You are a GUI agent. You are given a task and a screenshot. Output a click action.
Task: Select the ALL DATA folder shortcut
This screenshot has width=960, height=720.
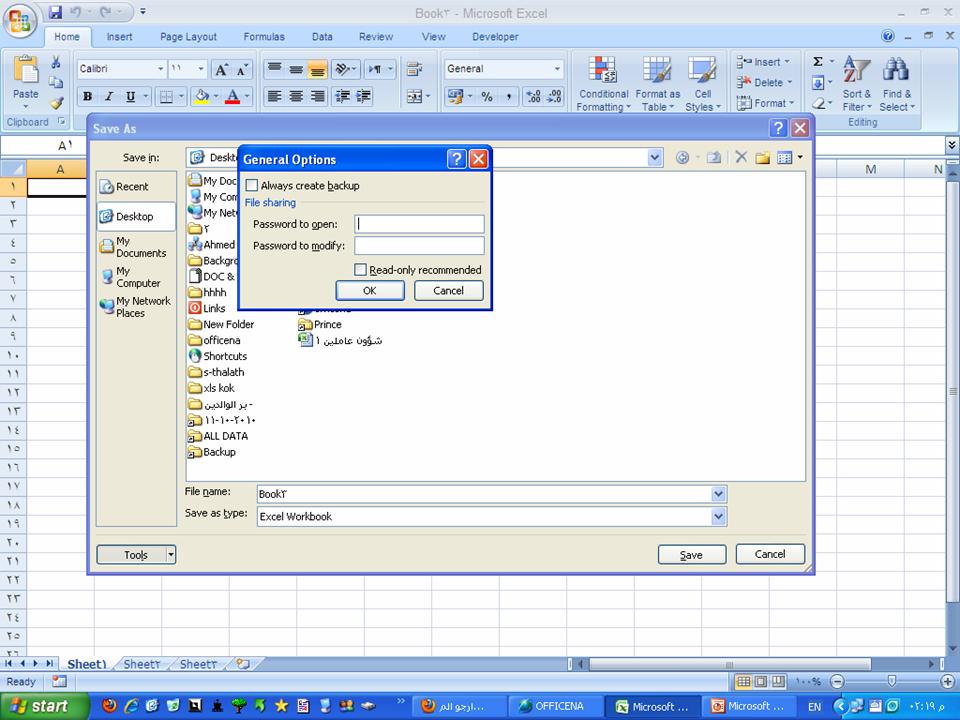coord(218,436)
